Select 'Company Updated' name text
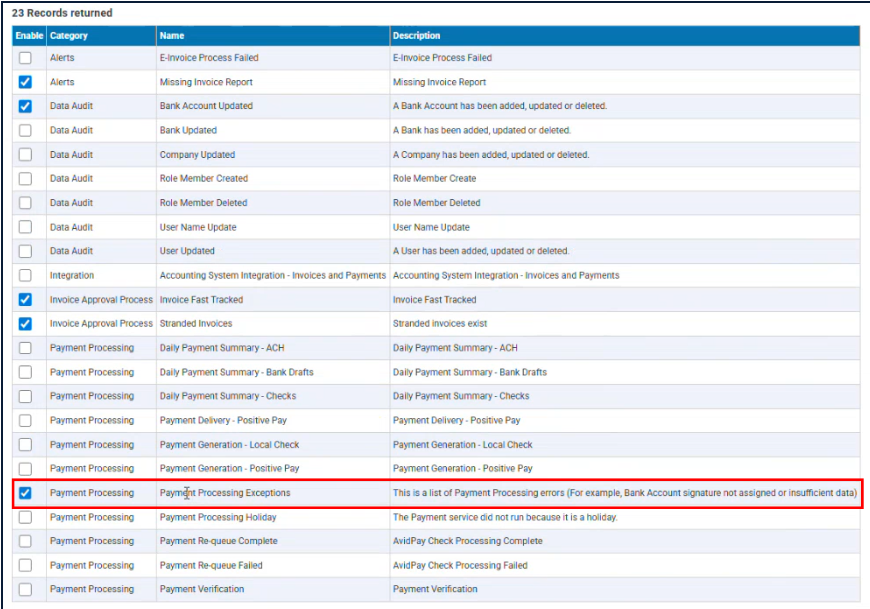 pos(198,155)
